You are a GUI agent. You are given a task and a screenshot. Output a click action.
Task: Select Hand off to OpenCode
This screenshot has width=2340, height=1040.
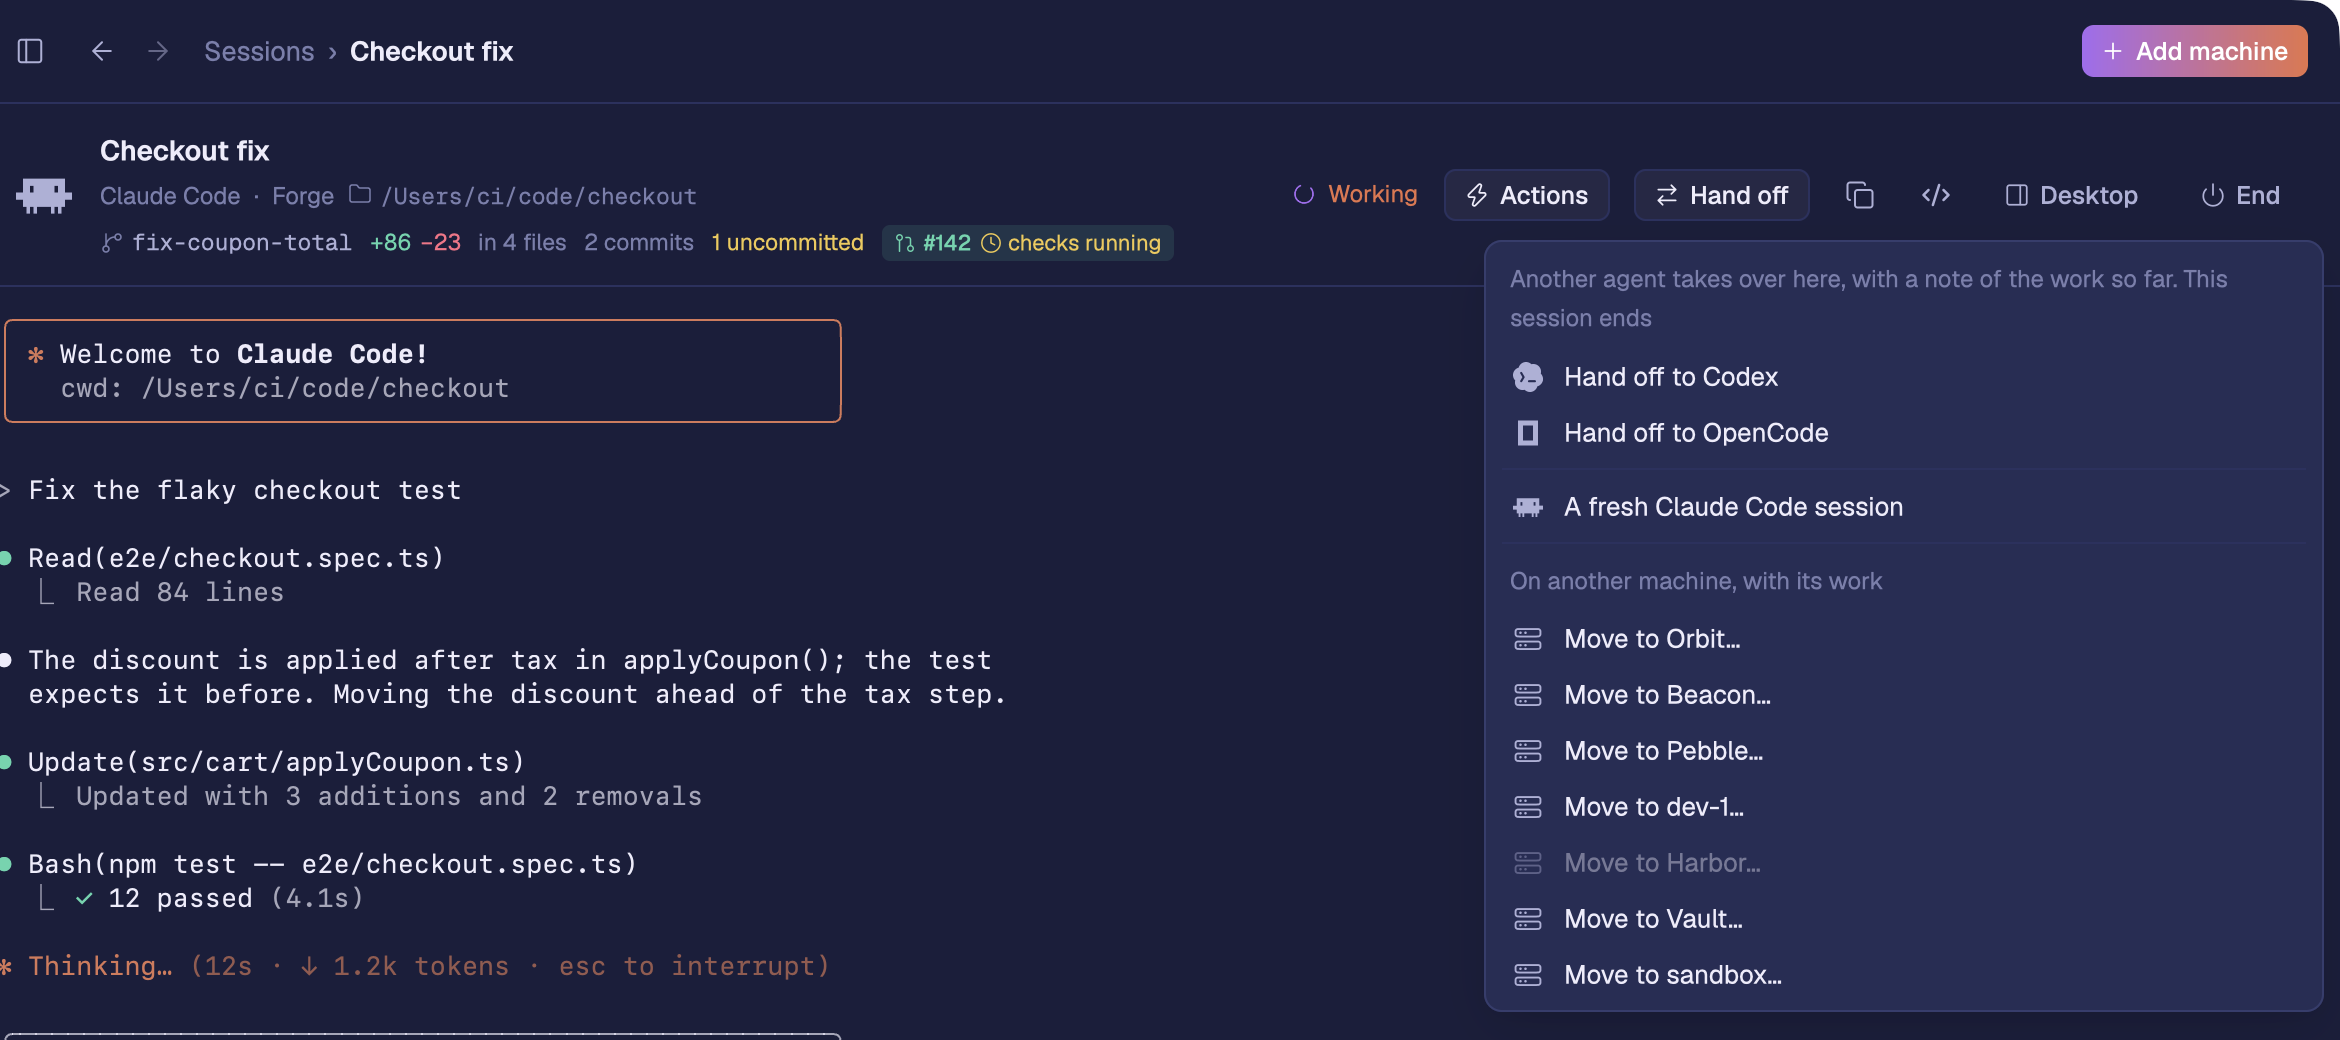pos(1904,433)
